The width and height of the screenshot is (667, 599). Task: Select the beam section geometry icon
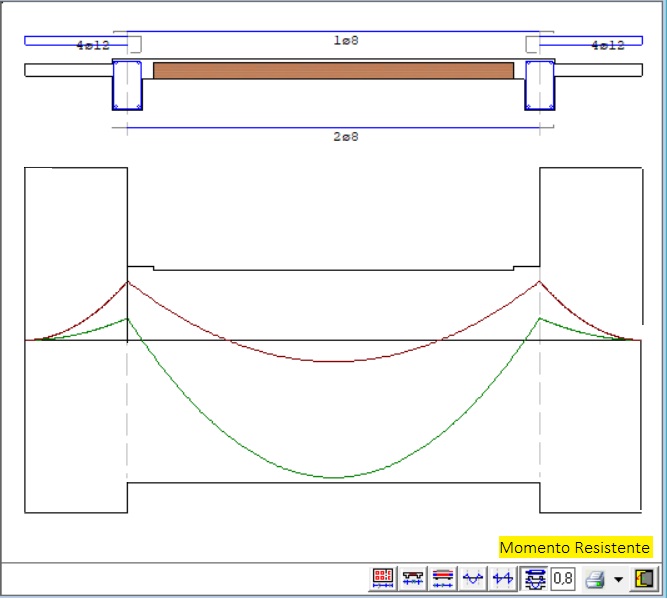413,579
